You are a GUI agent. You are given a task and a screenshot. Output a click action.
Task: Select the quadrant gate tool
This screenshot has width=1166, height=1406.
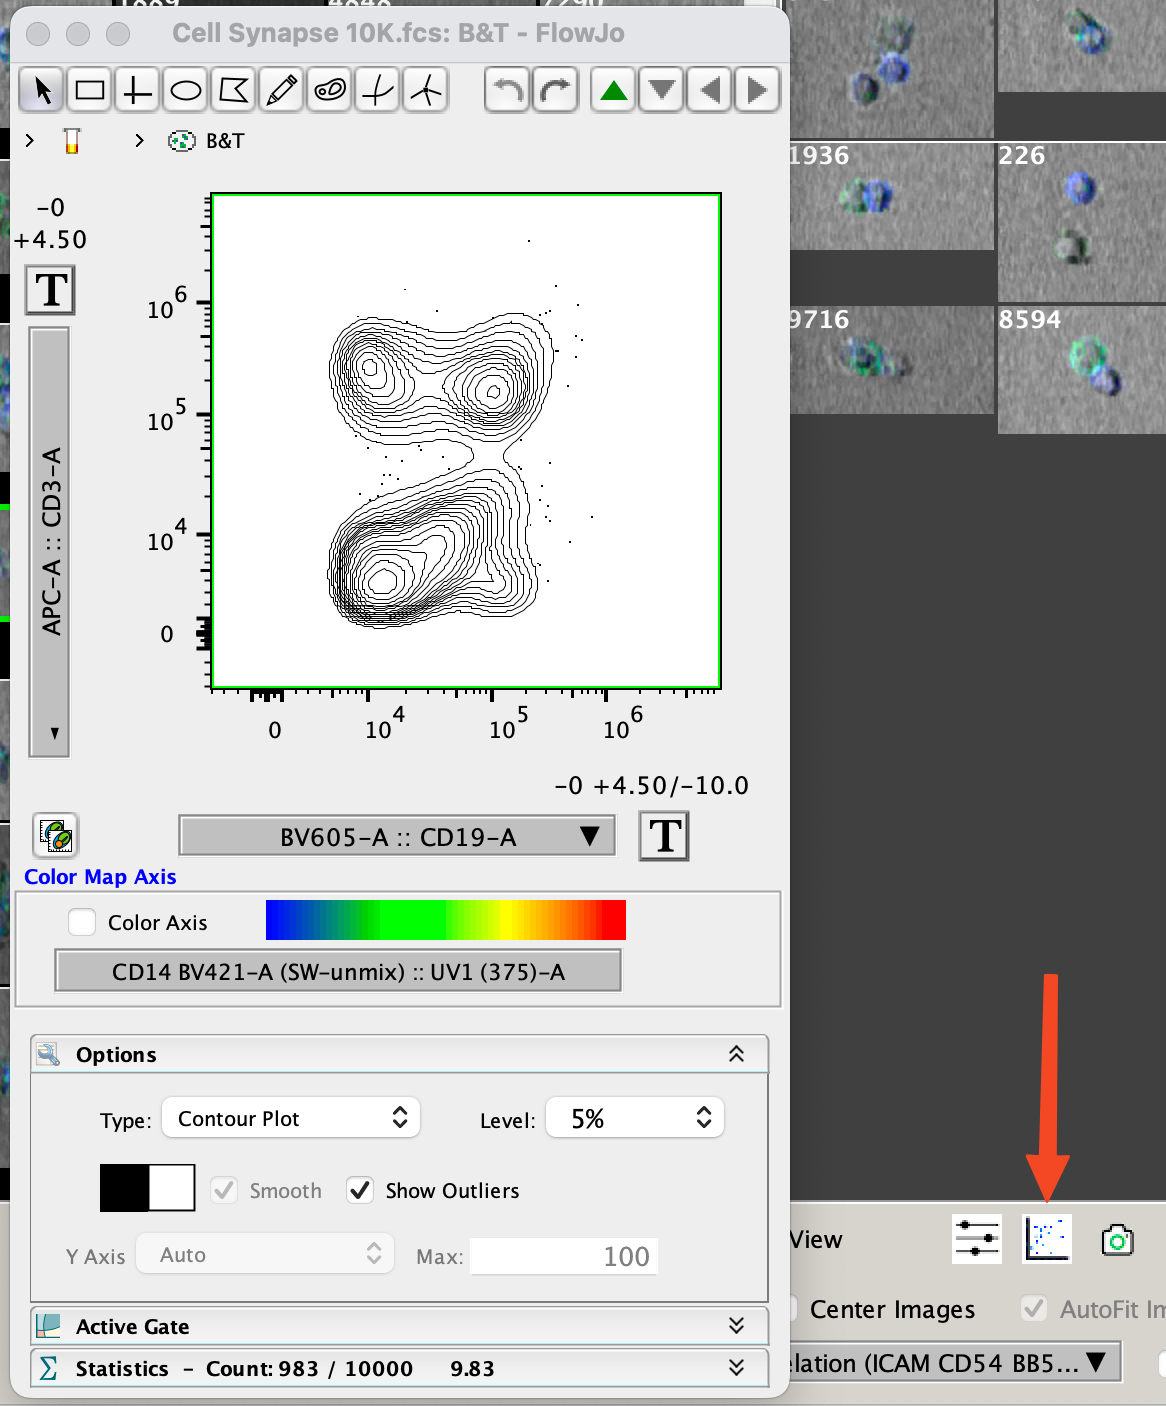point(137,91)
